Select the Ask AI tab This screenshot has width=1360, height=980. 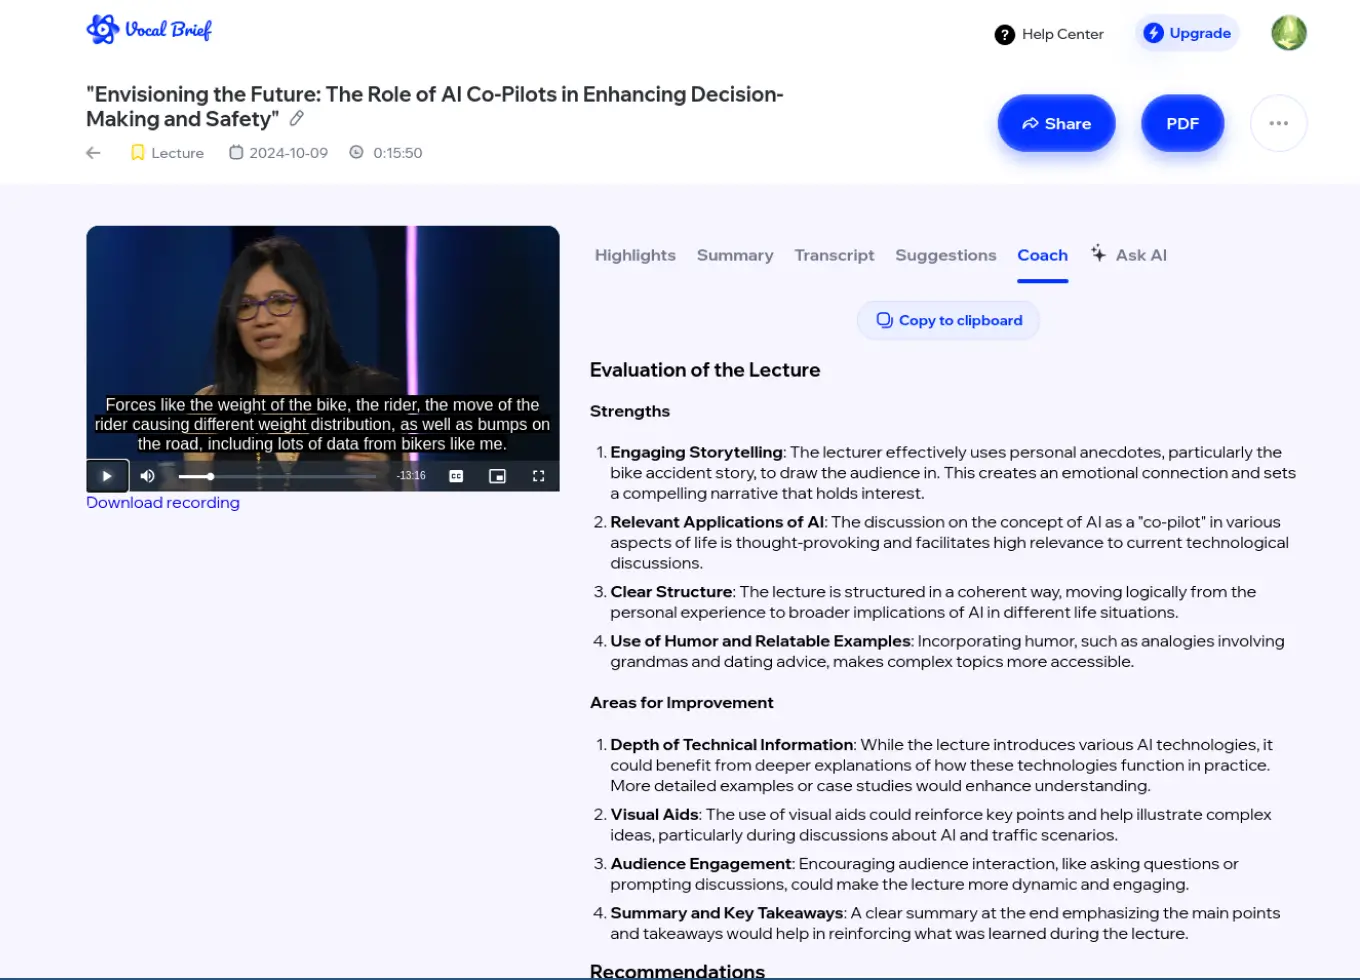1129,256
